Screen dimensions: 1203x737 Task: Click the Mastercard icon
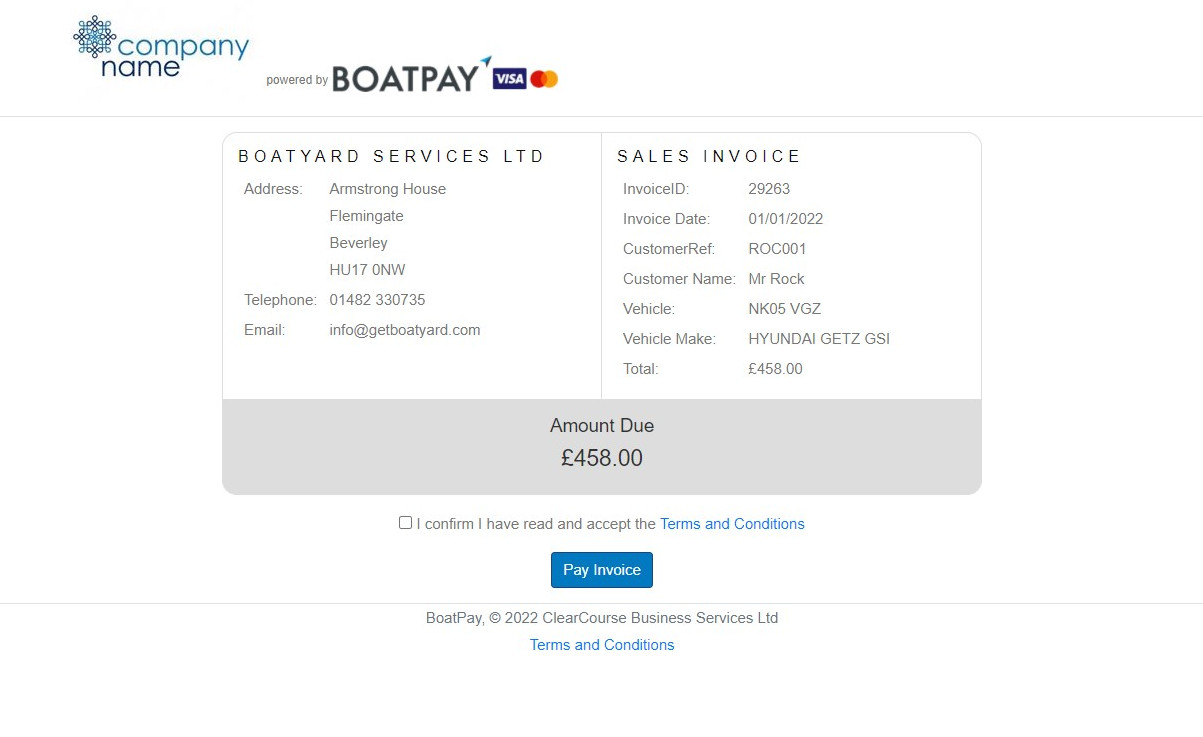[x=544, y=79]
